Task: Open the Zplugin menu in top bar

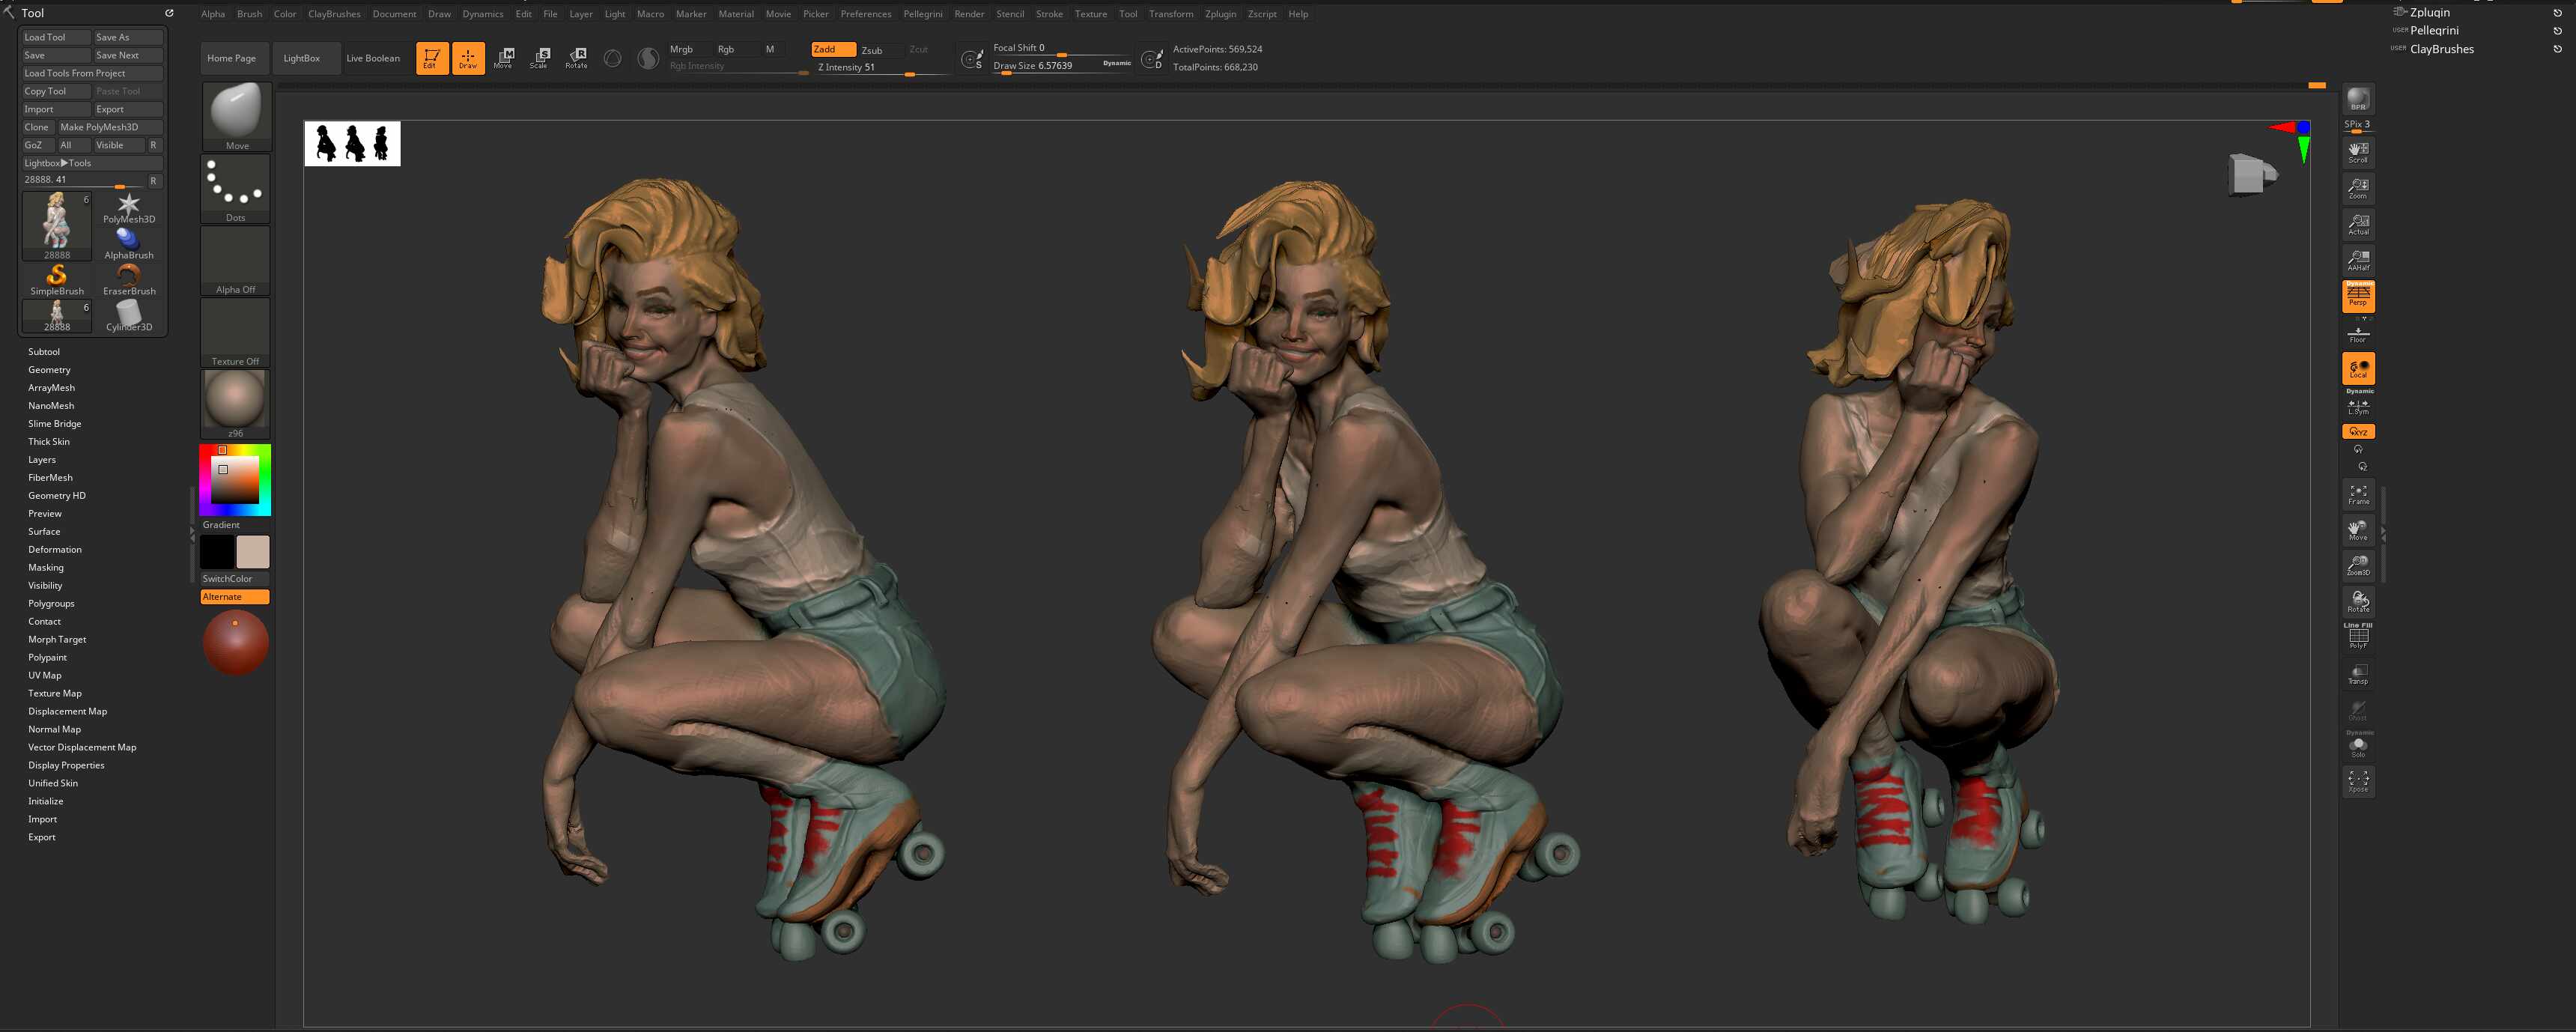Action: [x=1220, y=14]
